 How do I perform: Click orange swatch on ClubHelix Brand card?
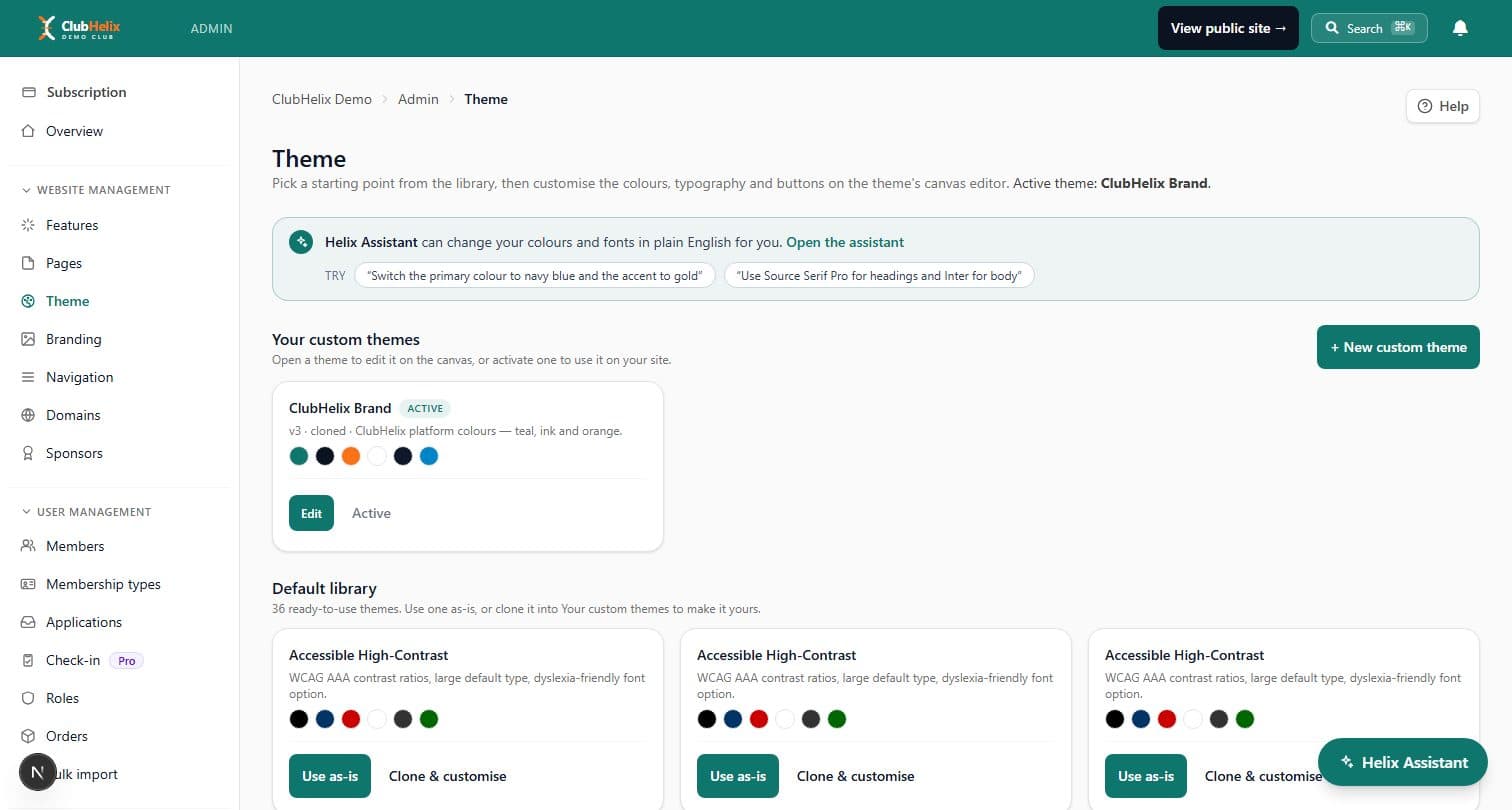point(350,456)
